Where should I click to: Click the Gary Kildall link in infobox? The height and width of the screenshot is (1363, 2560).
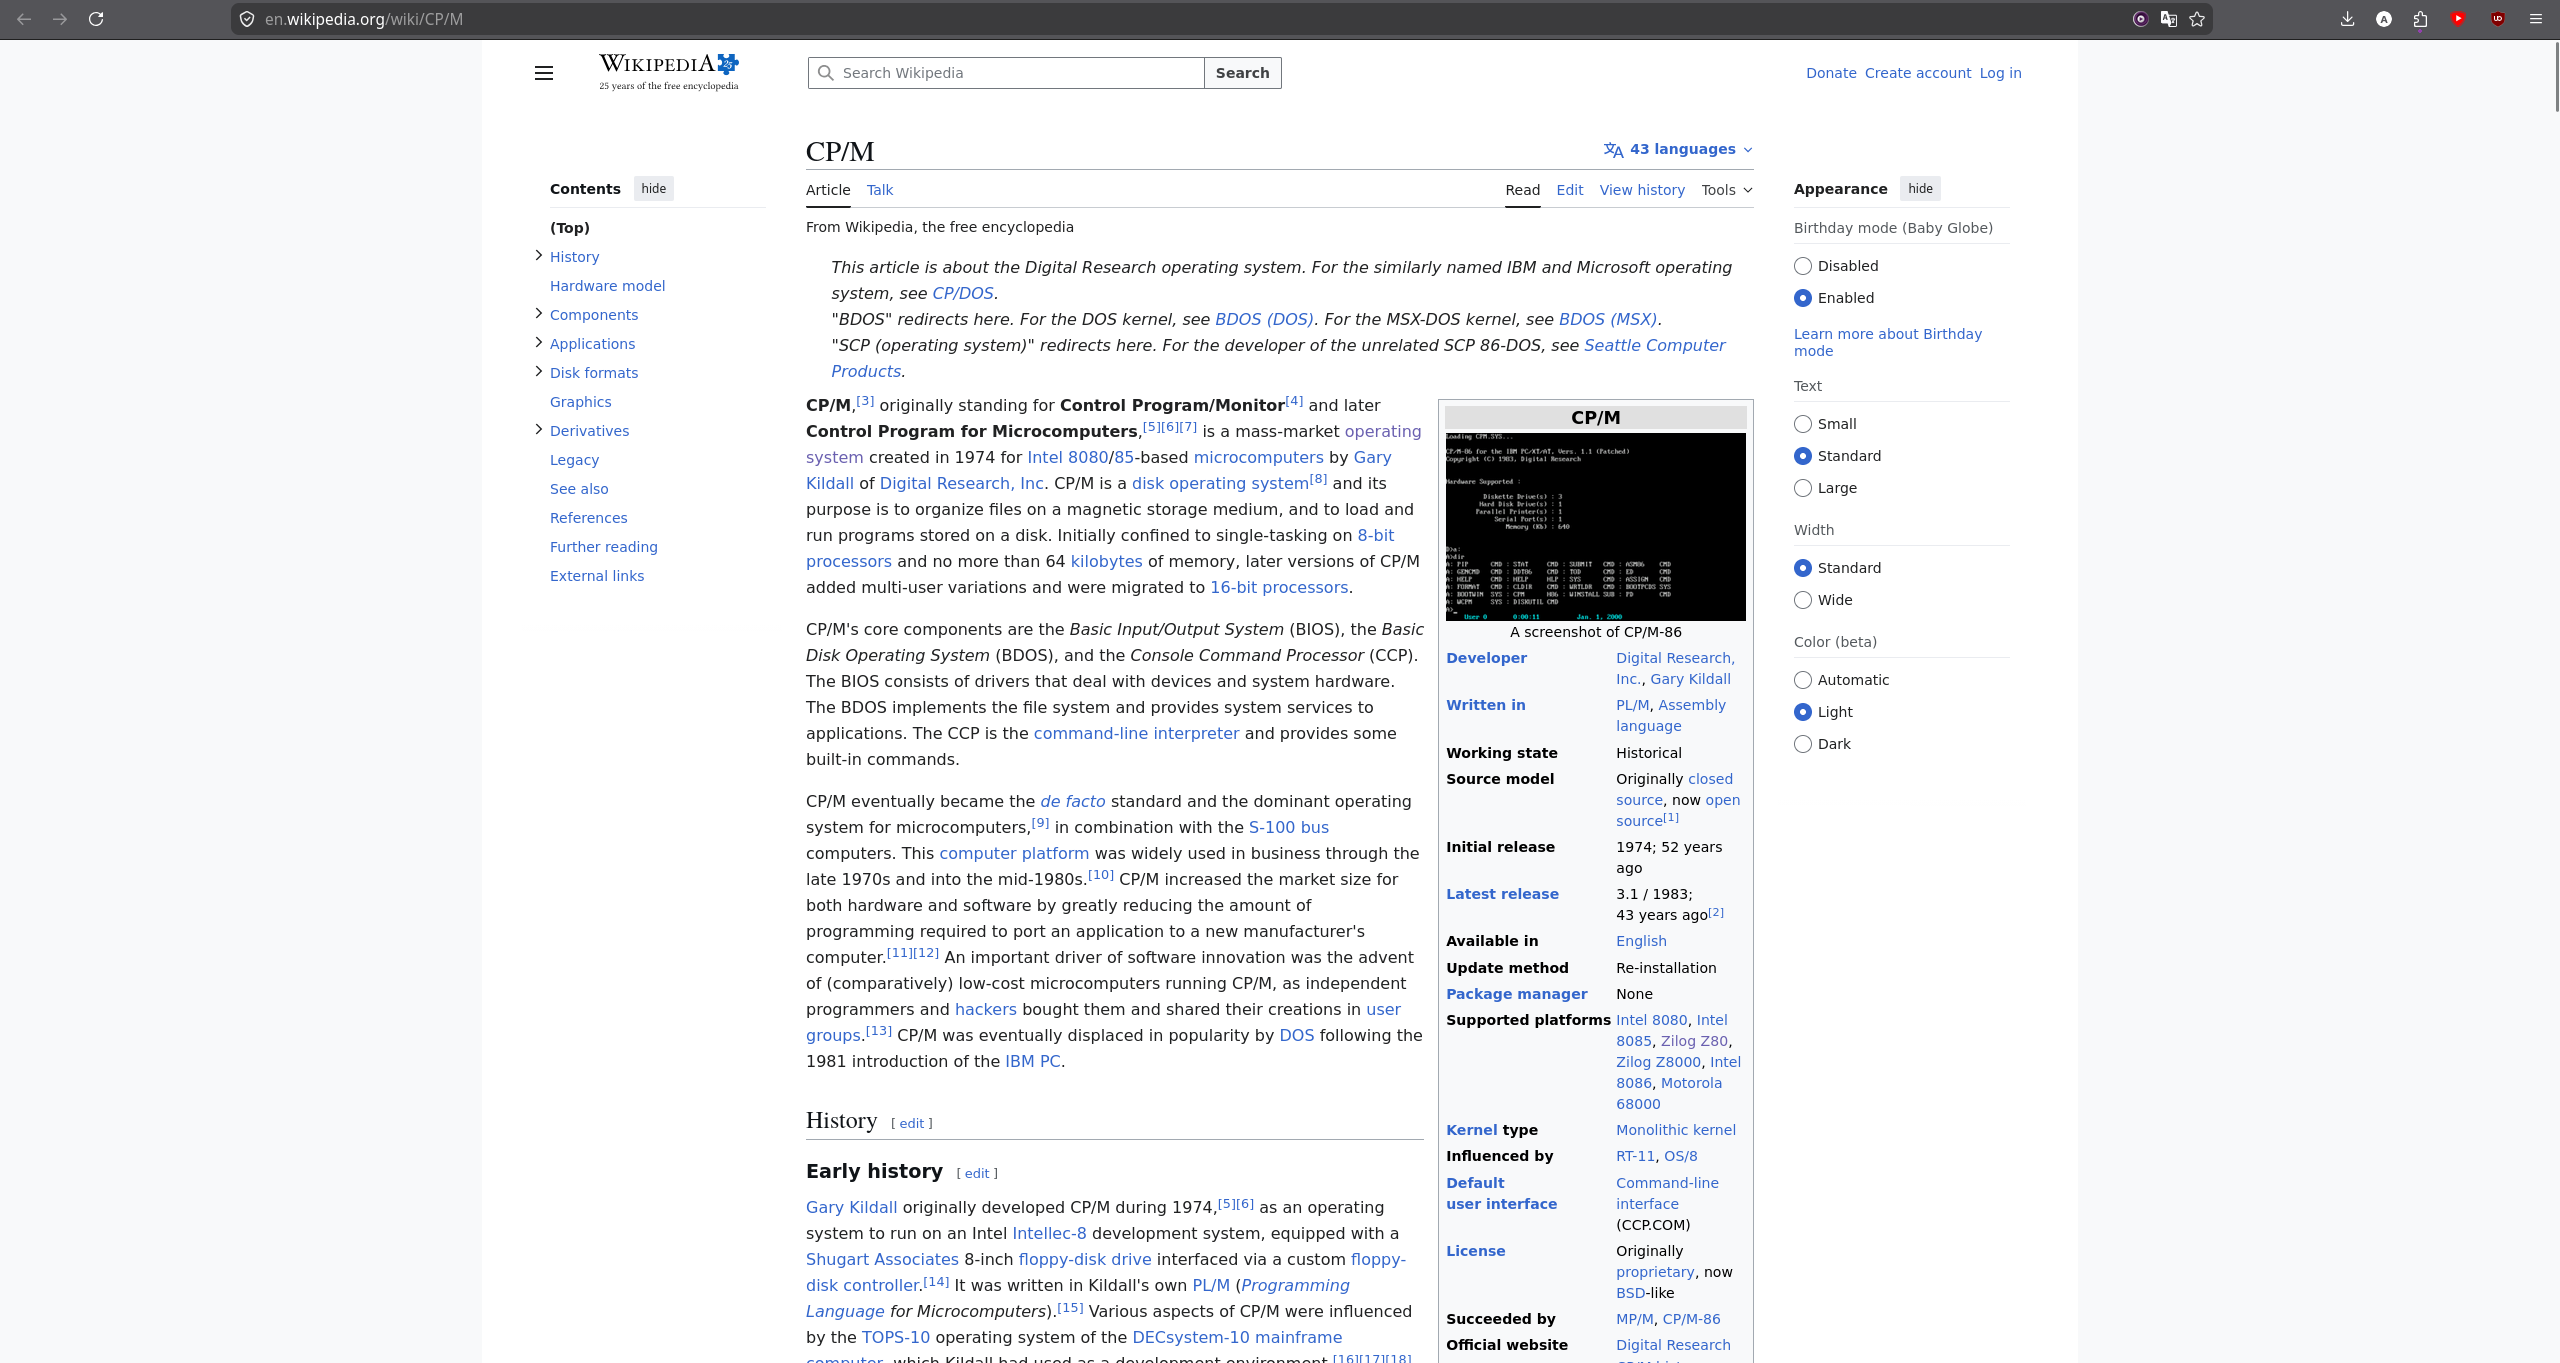tap(1690, 679)
